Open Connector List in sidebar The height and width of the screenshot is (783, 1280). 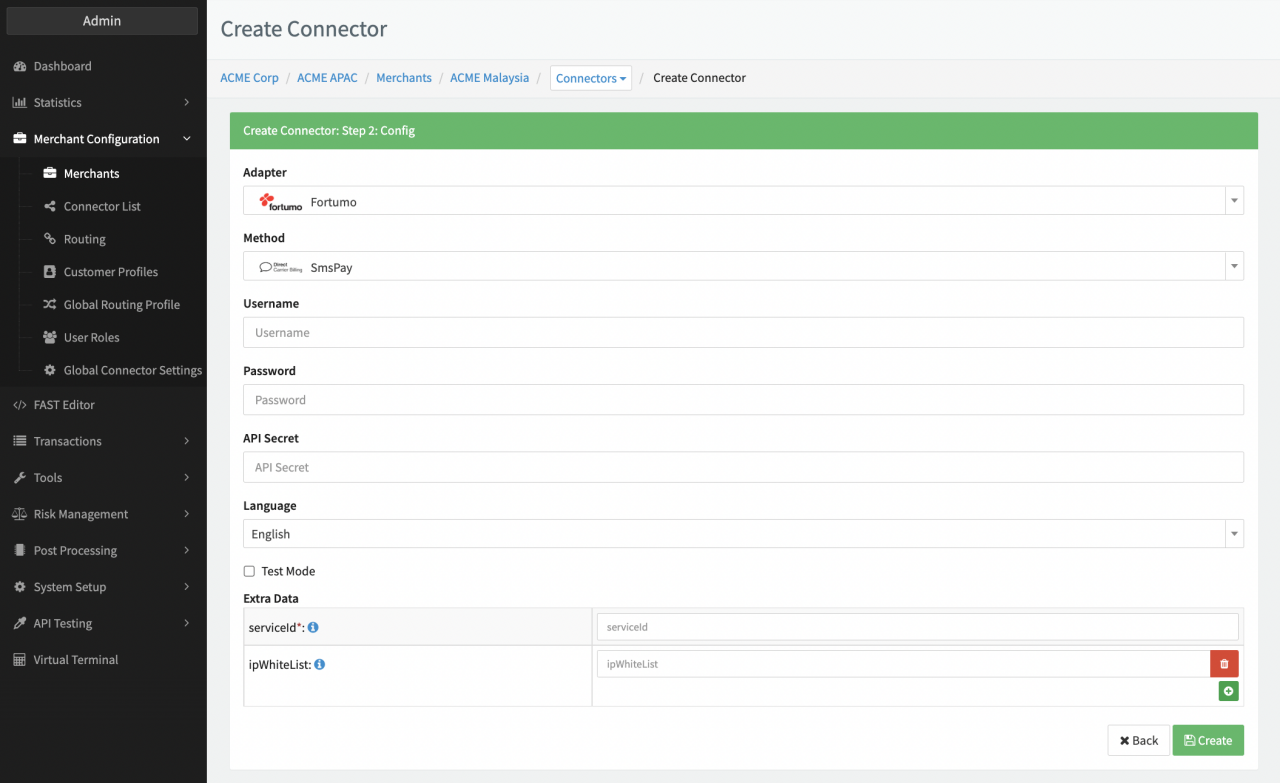[x=102, y=206]
